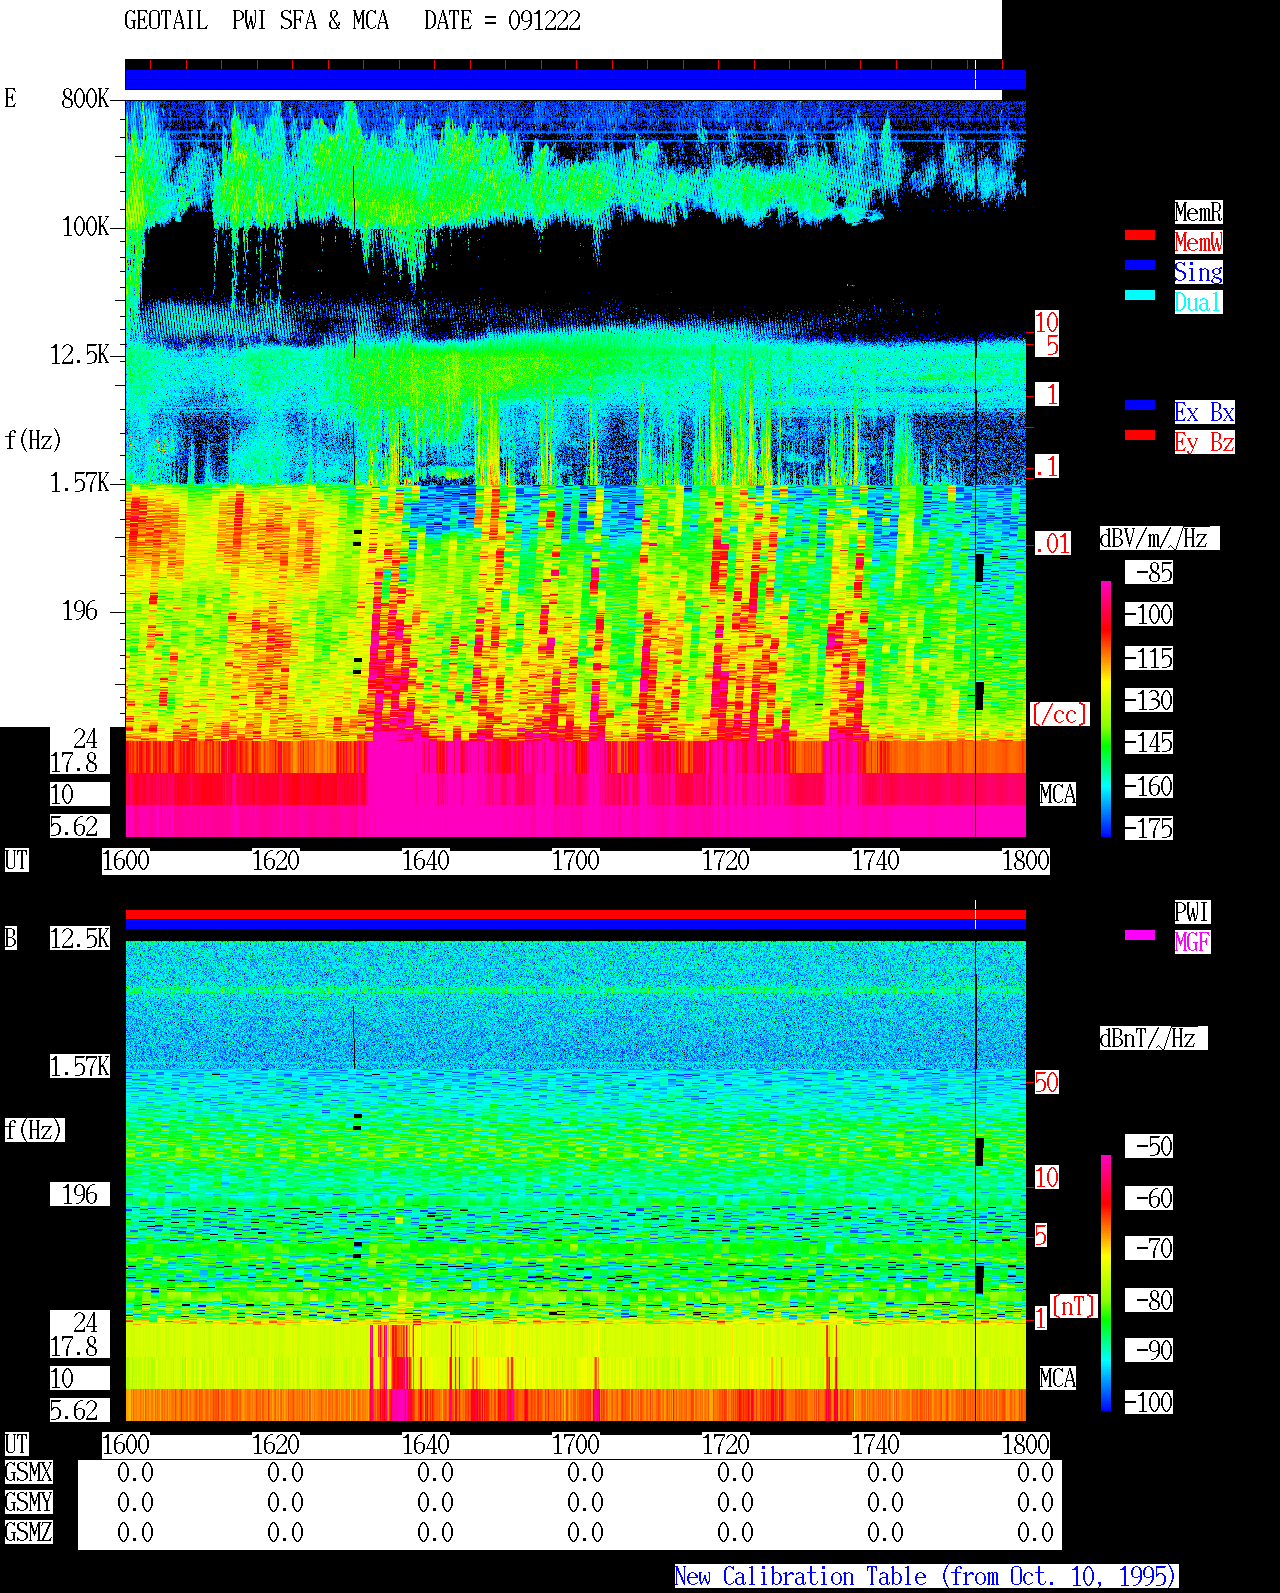Screen dimensions: 1280x1593
Task: Click the dBV/m/√Hz color scale bar
Action: (1106, 709)
